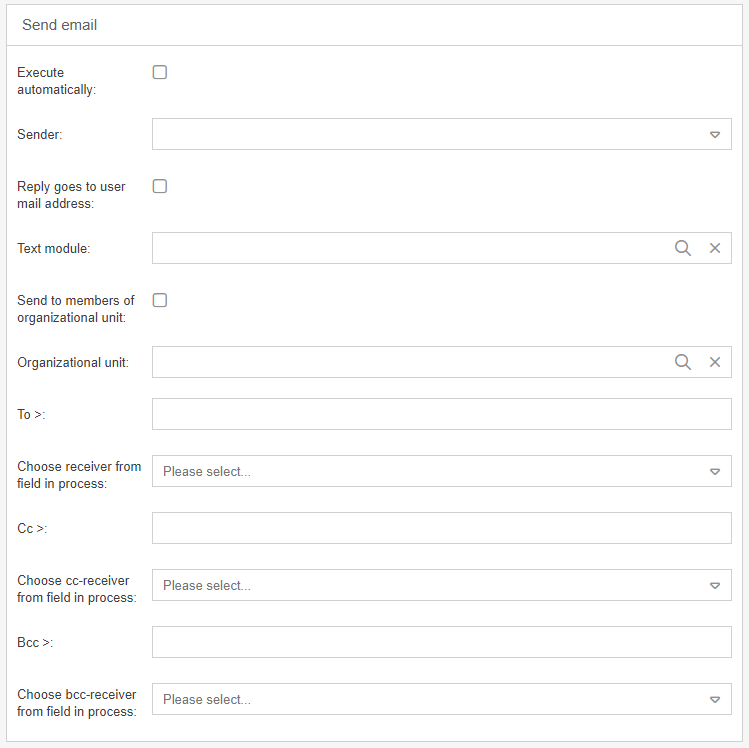The image size is (749, 748).
Task: Tick Reply goes to user mail address
Action: 160,186
